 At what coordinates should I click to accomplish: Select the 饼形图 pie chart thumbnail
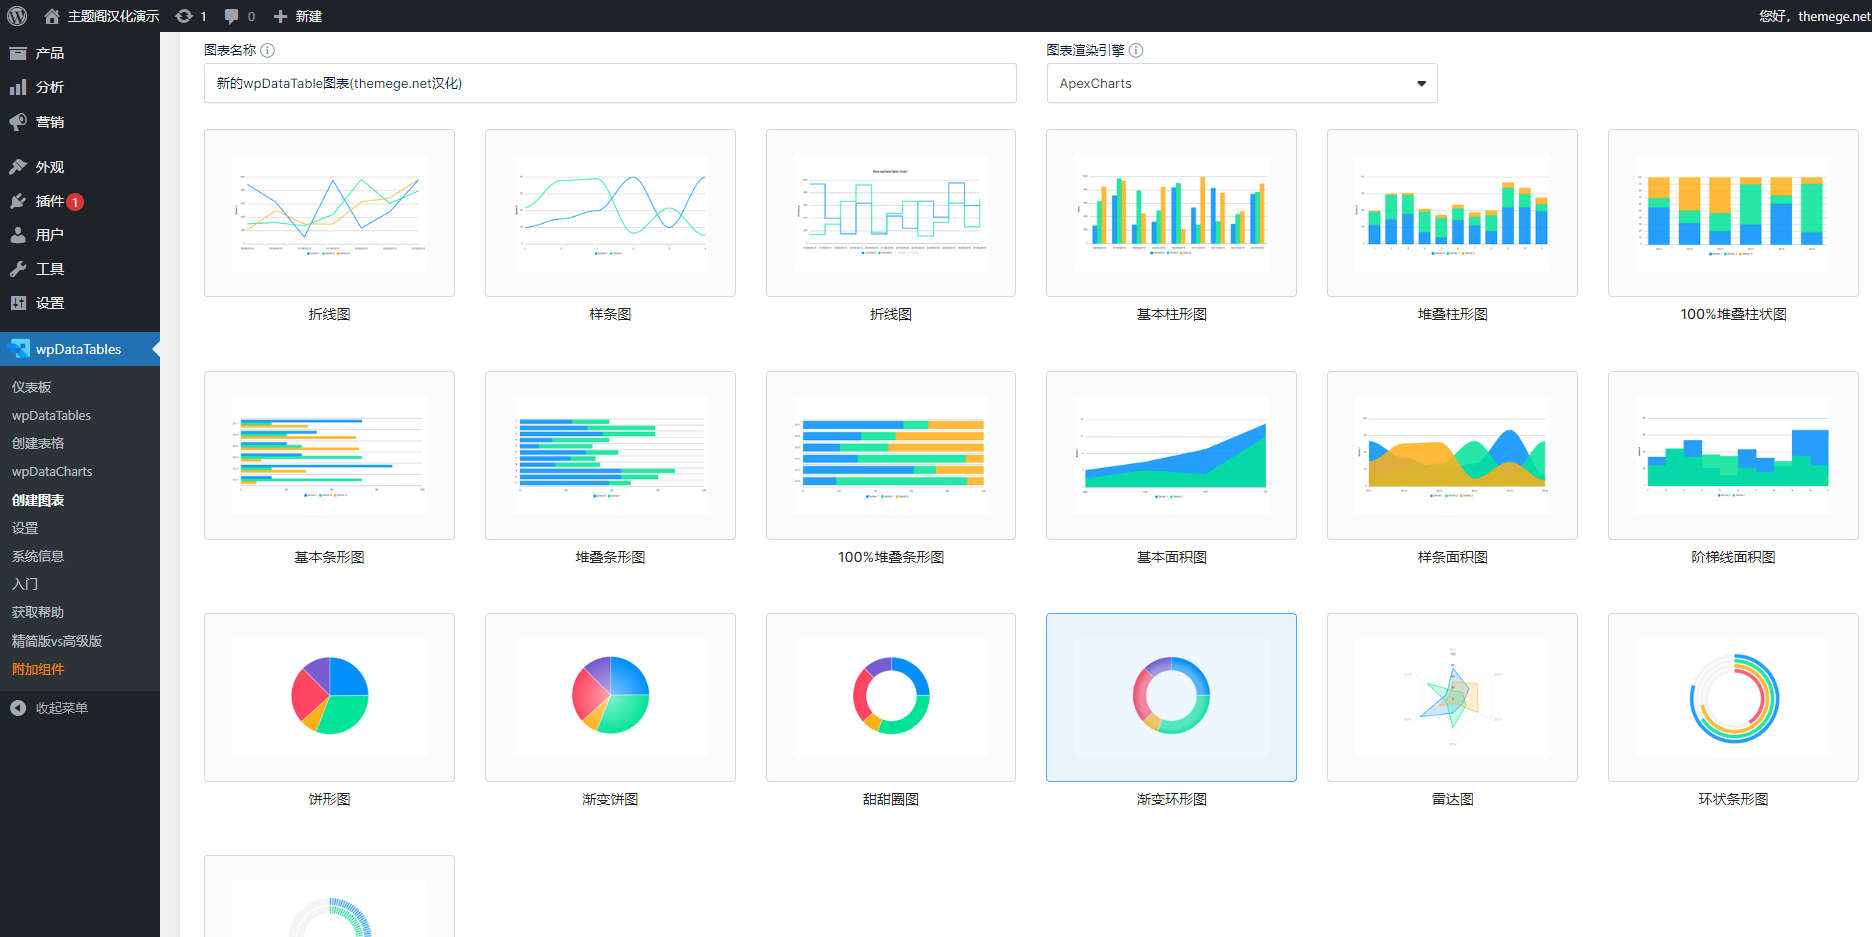(x=329, y=698)
